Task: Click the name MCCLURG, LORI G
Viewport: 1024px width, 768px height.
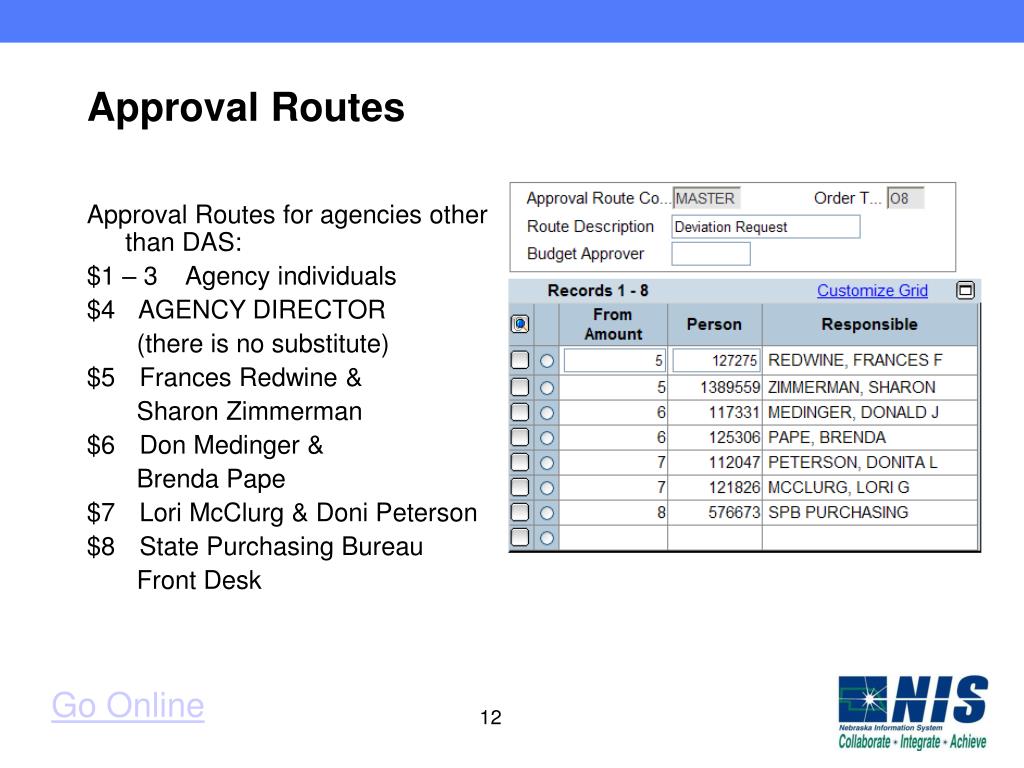Action: pyautogui.click(x=839, y=488)
